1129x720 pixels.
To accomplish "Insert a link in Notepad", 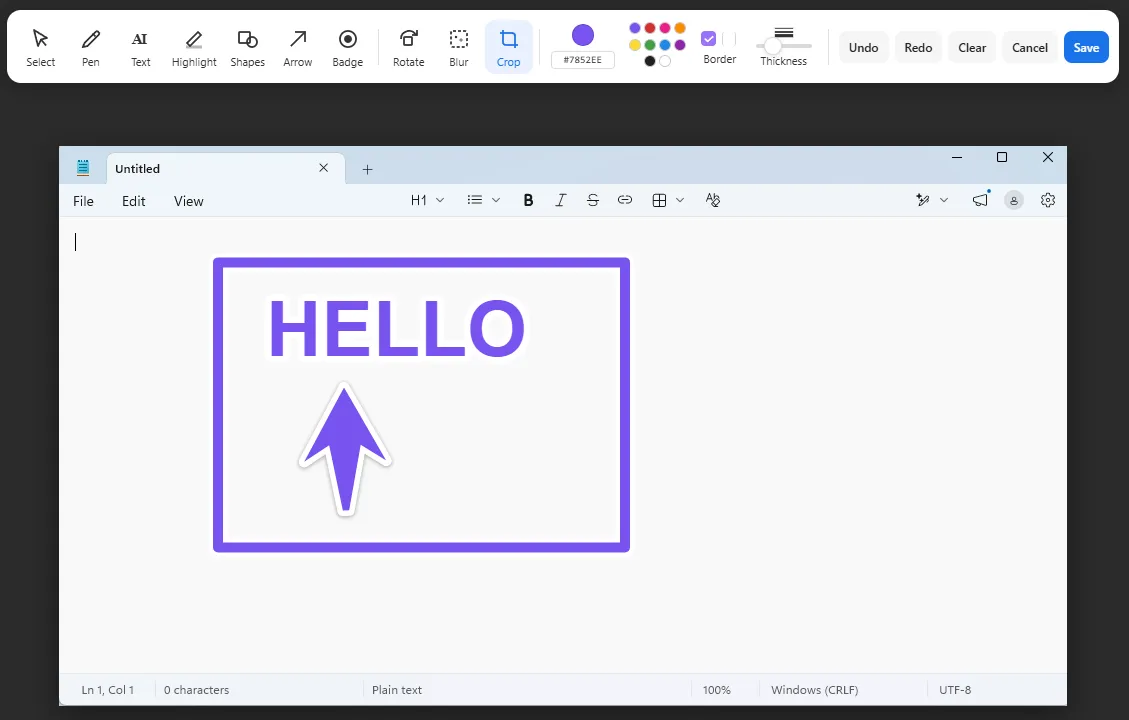I will pos(625,200).
